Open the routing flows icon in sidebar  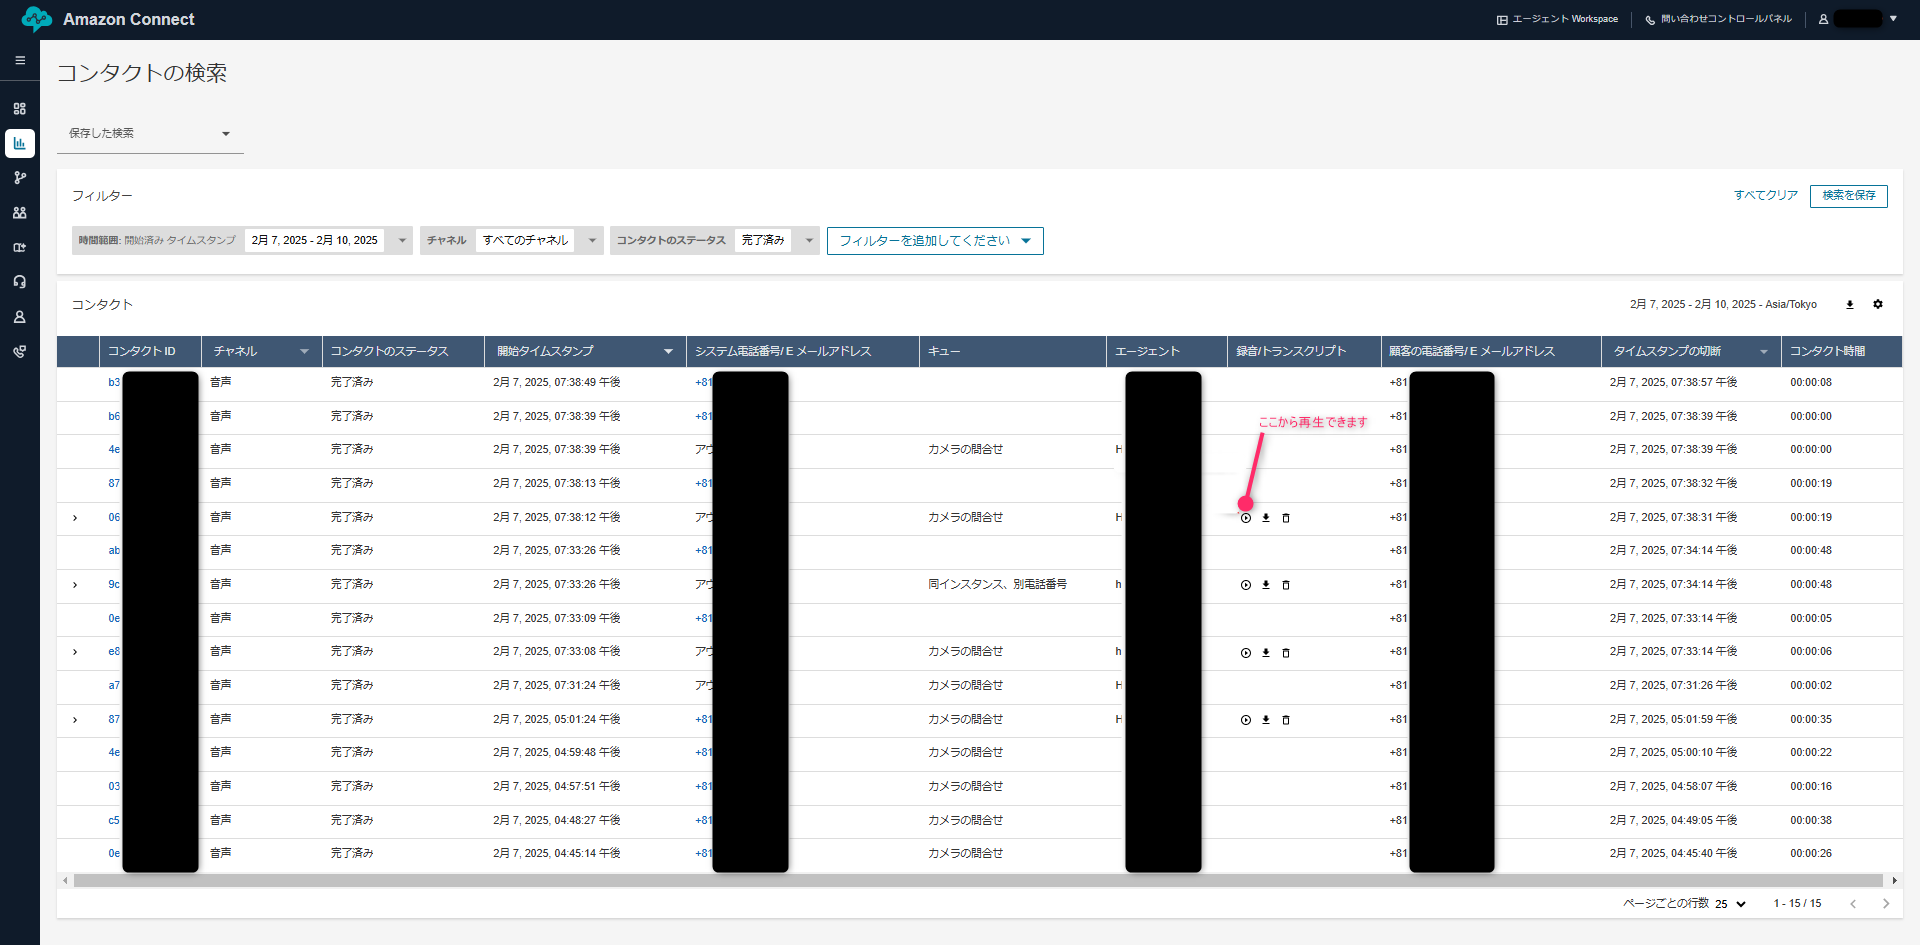pyautogui.click(x=19, y=178)
